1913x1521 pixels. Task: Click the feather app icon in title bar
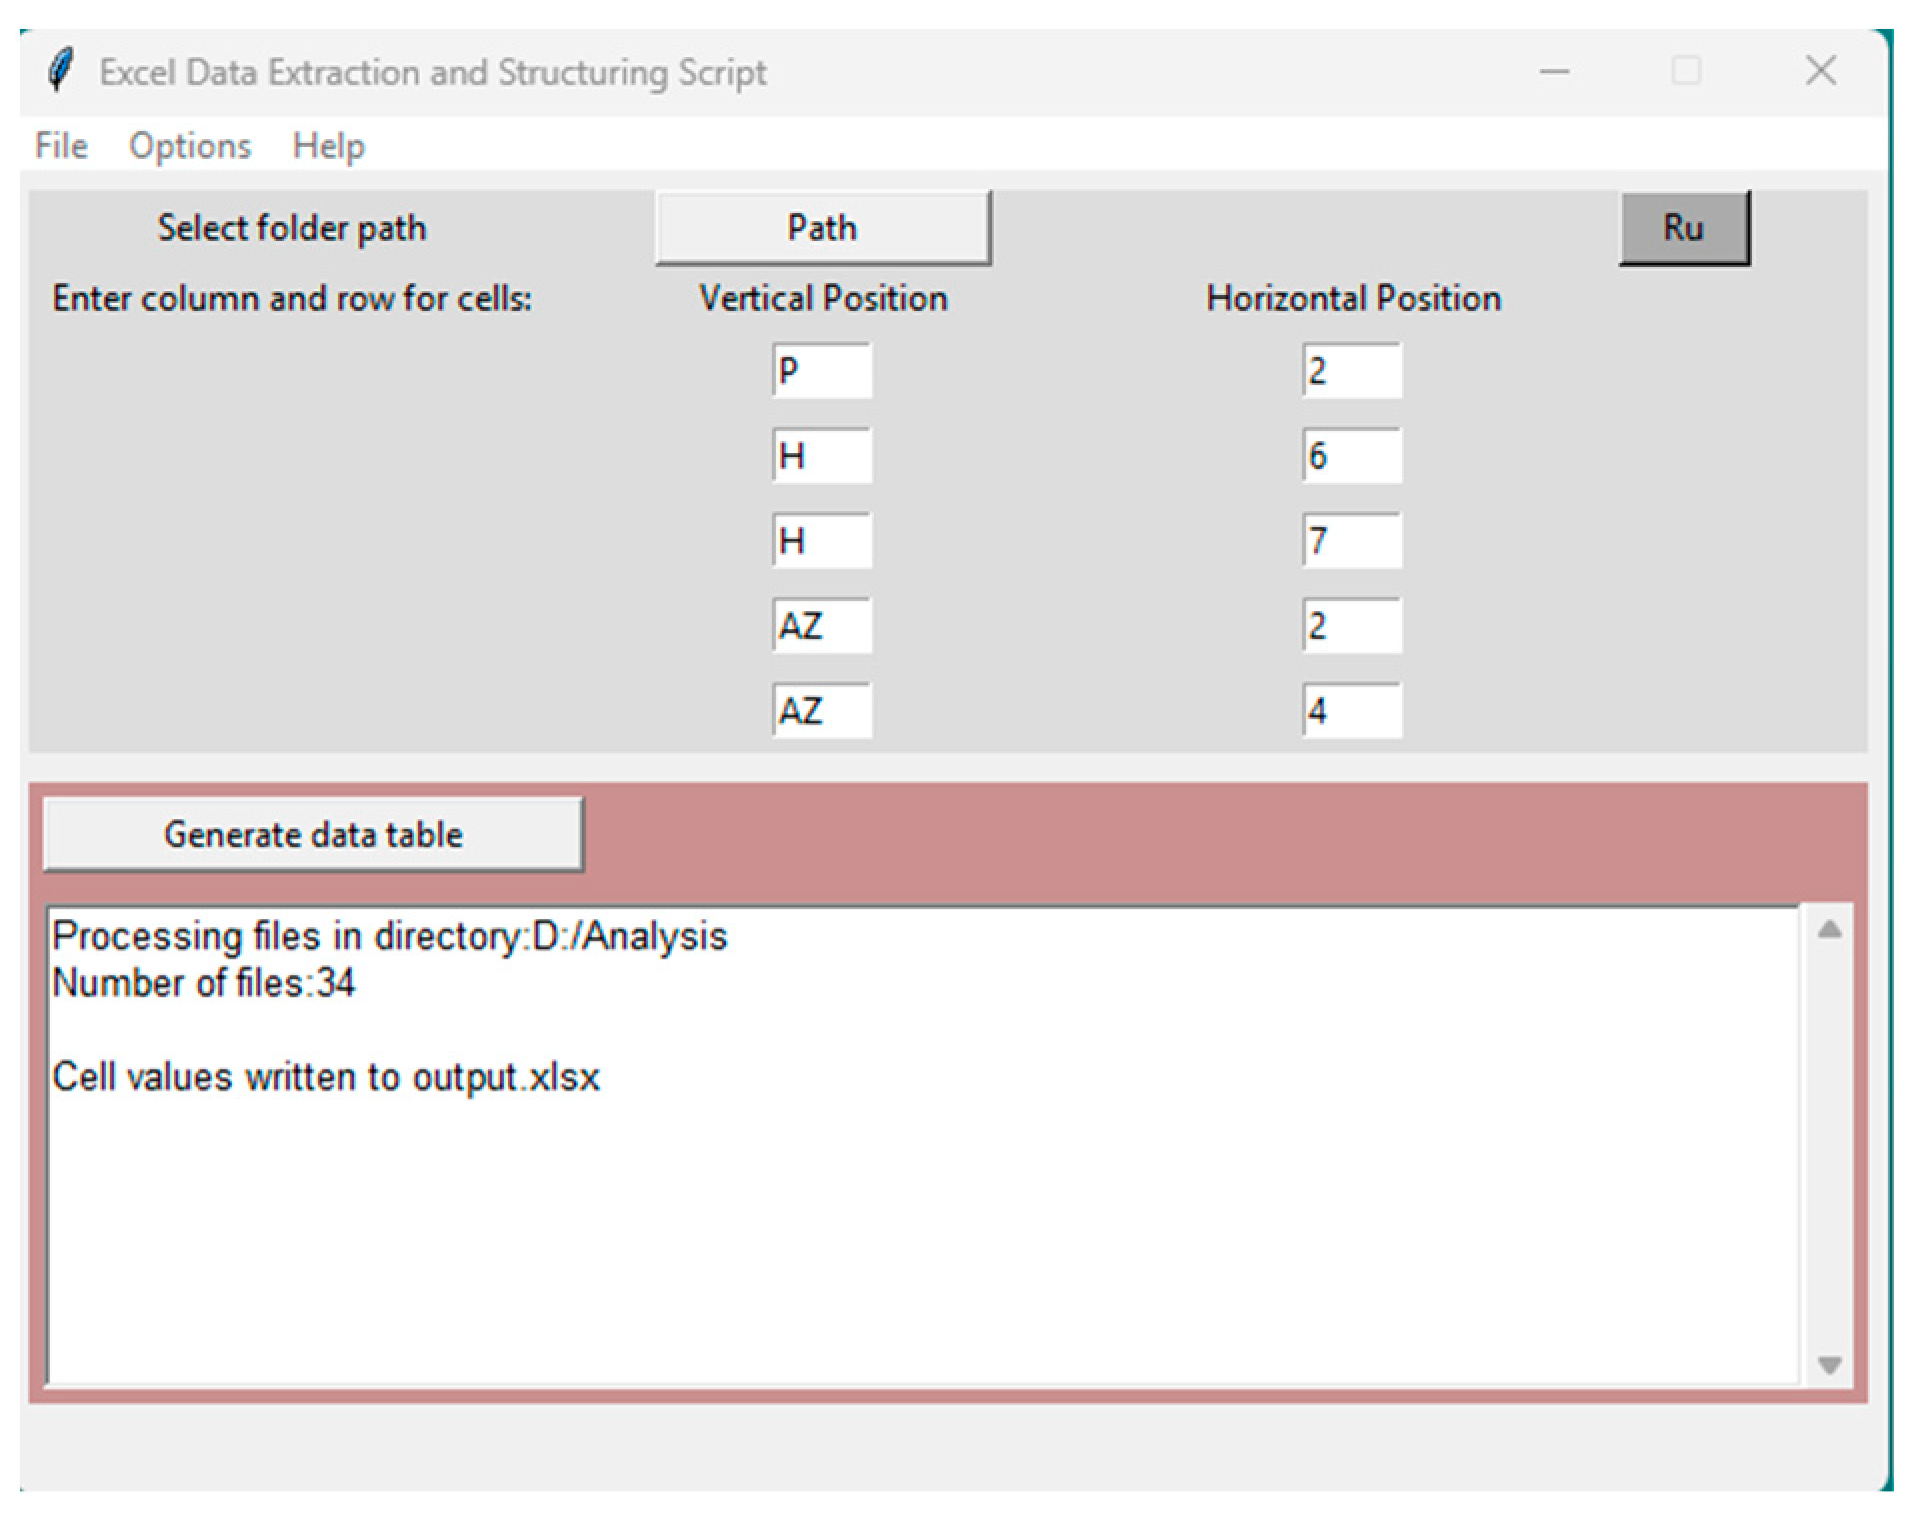click(x=60, y=72)
